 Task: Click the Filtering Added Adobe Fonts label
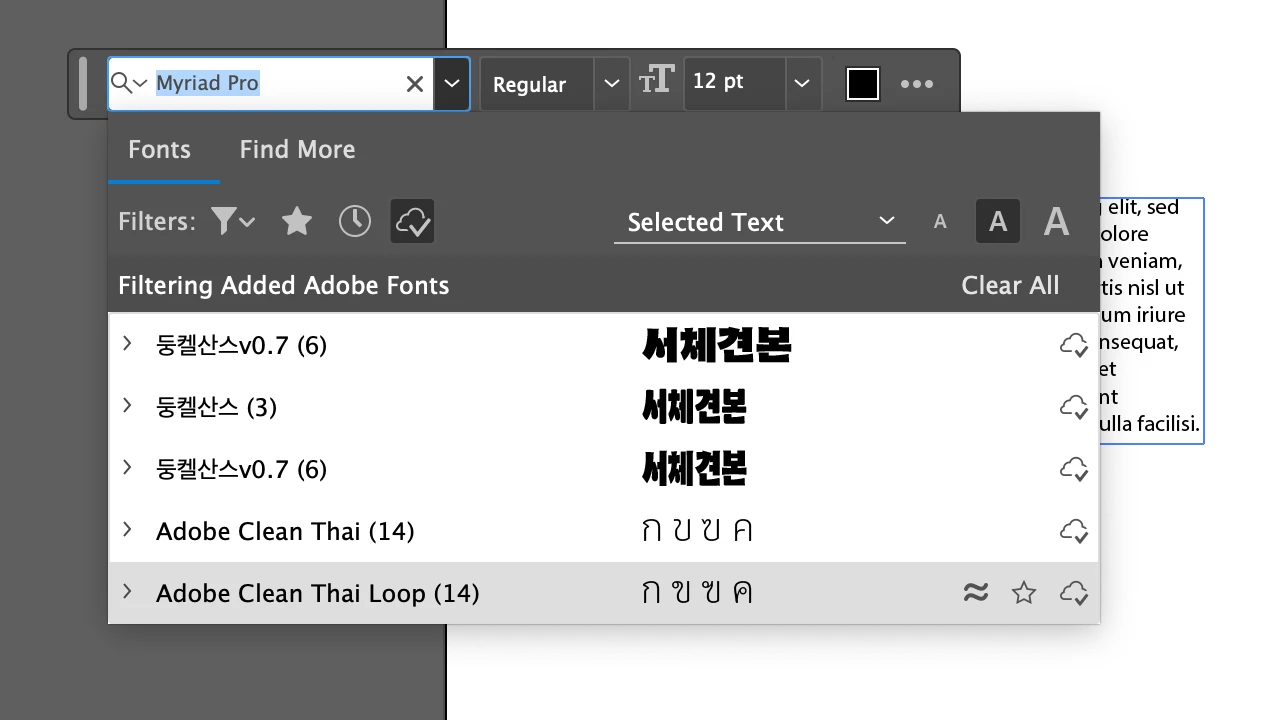coord(284,286)
